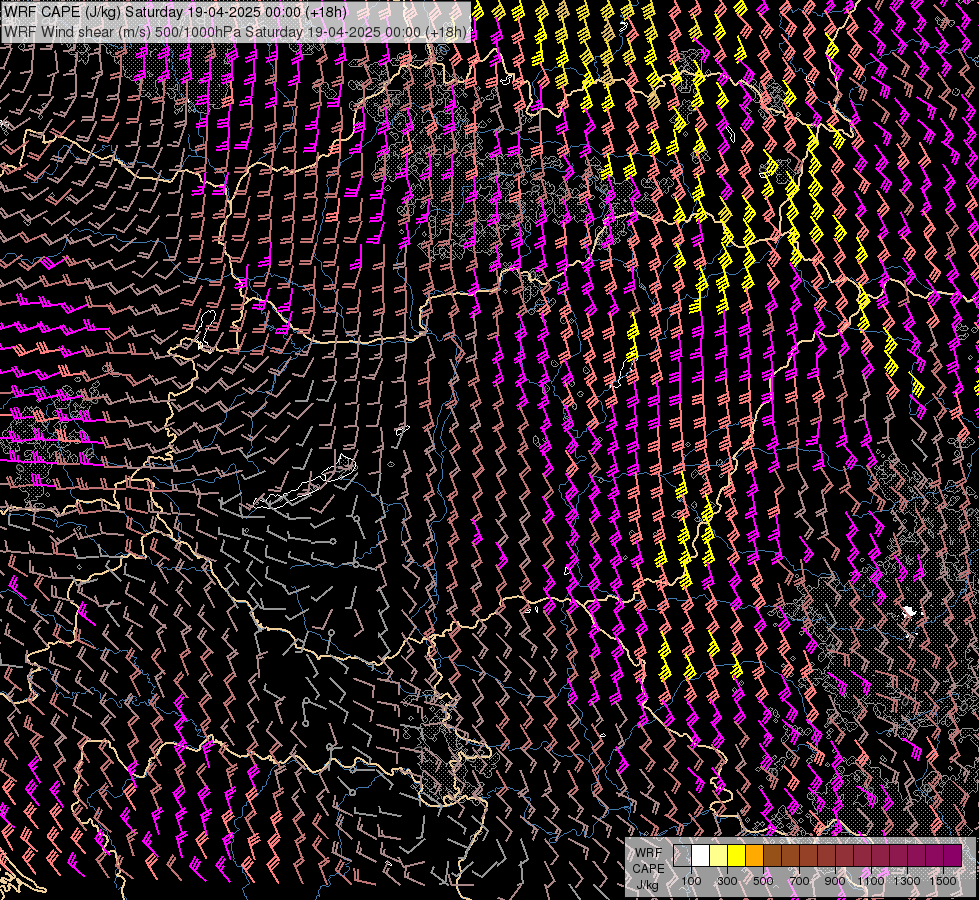Click the legend label '1100'
The width and height of the screenshot is (979, 900).
click(871, 881)
